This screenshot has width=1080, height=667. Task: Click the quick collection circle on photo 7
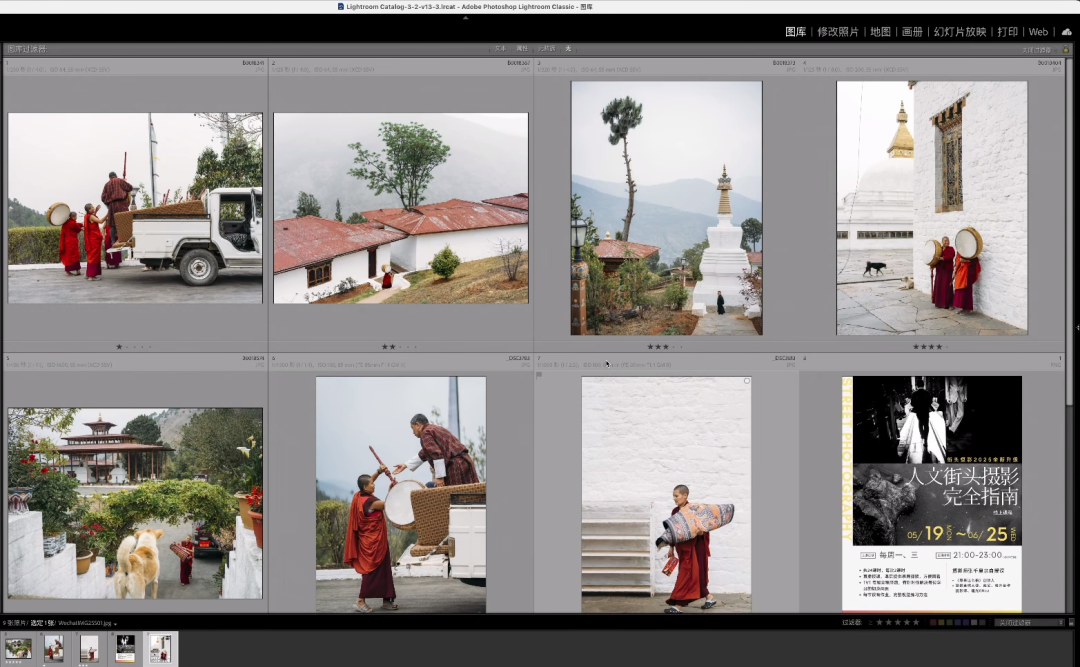(x=747, y=381)
